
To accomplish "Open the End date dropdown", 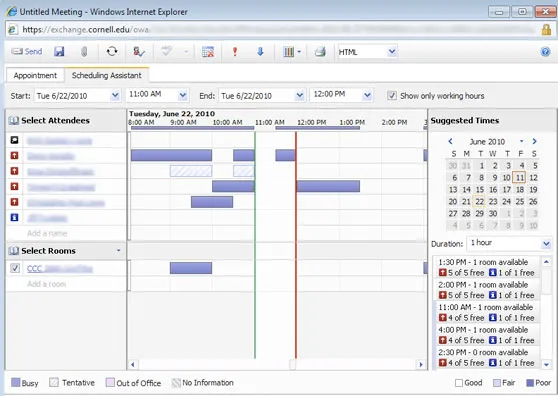I will (x=300, y=95).
